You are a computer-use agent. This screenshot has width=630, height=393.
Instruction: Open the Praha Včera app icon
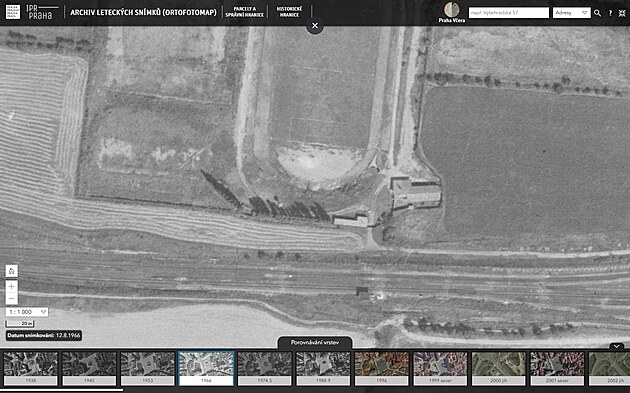tap(452, 12)
